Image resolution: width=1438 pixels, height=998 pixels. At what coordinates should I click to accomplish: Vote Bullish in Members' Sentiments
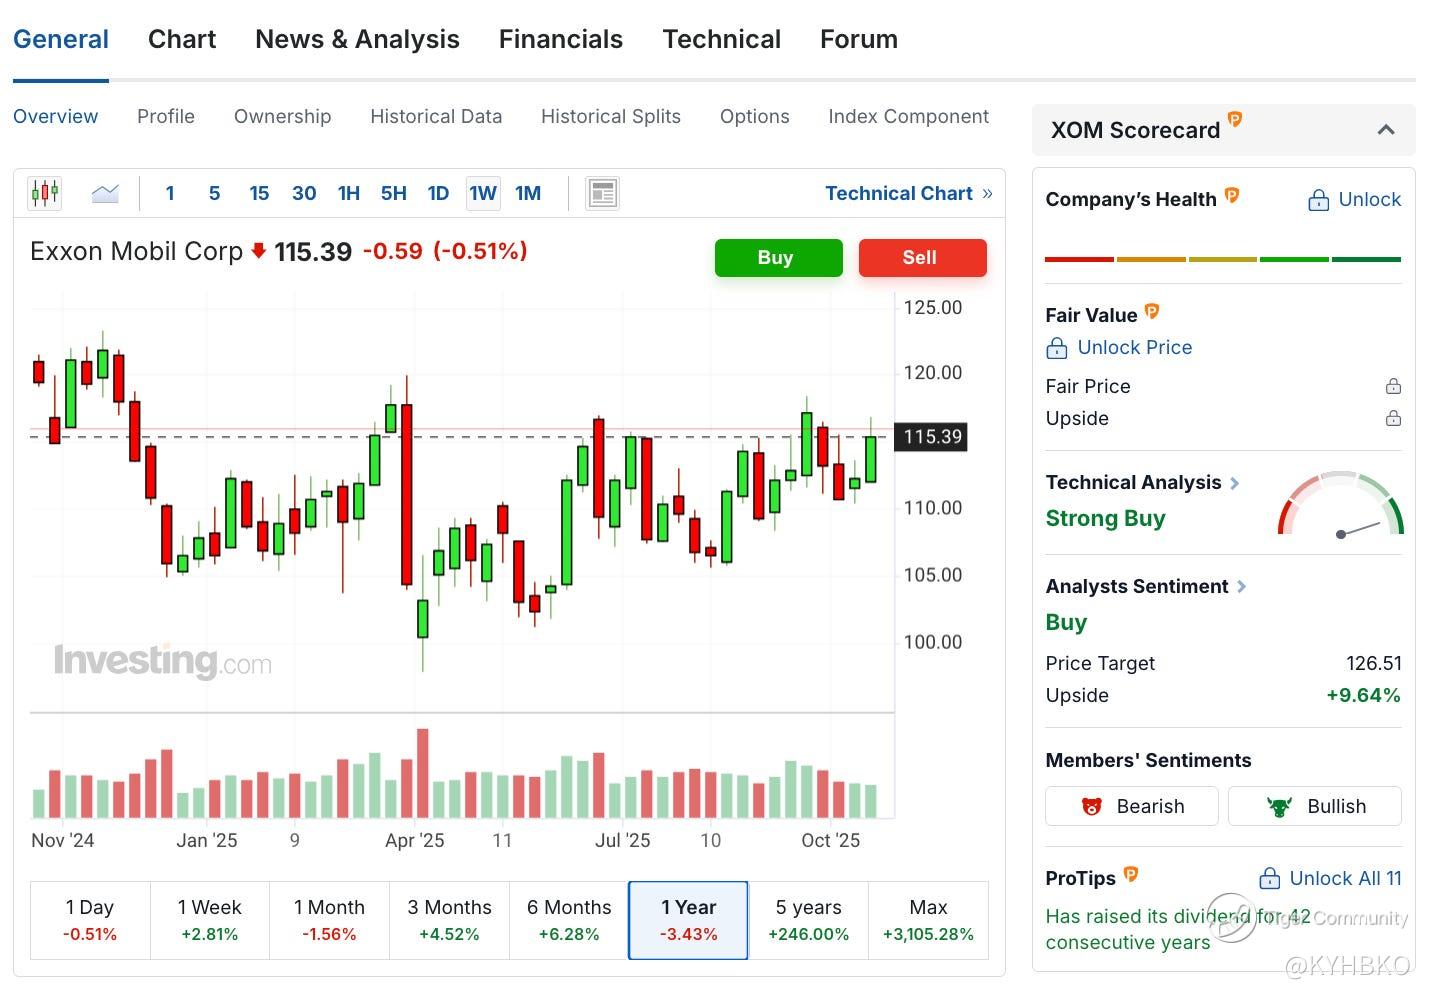click(x=1315, y=806)
